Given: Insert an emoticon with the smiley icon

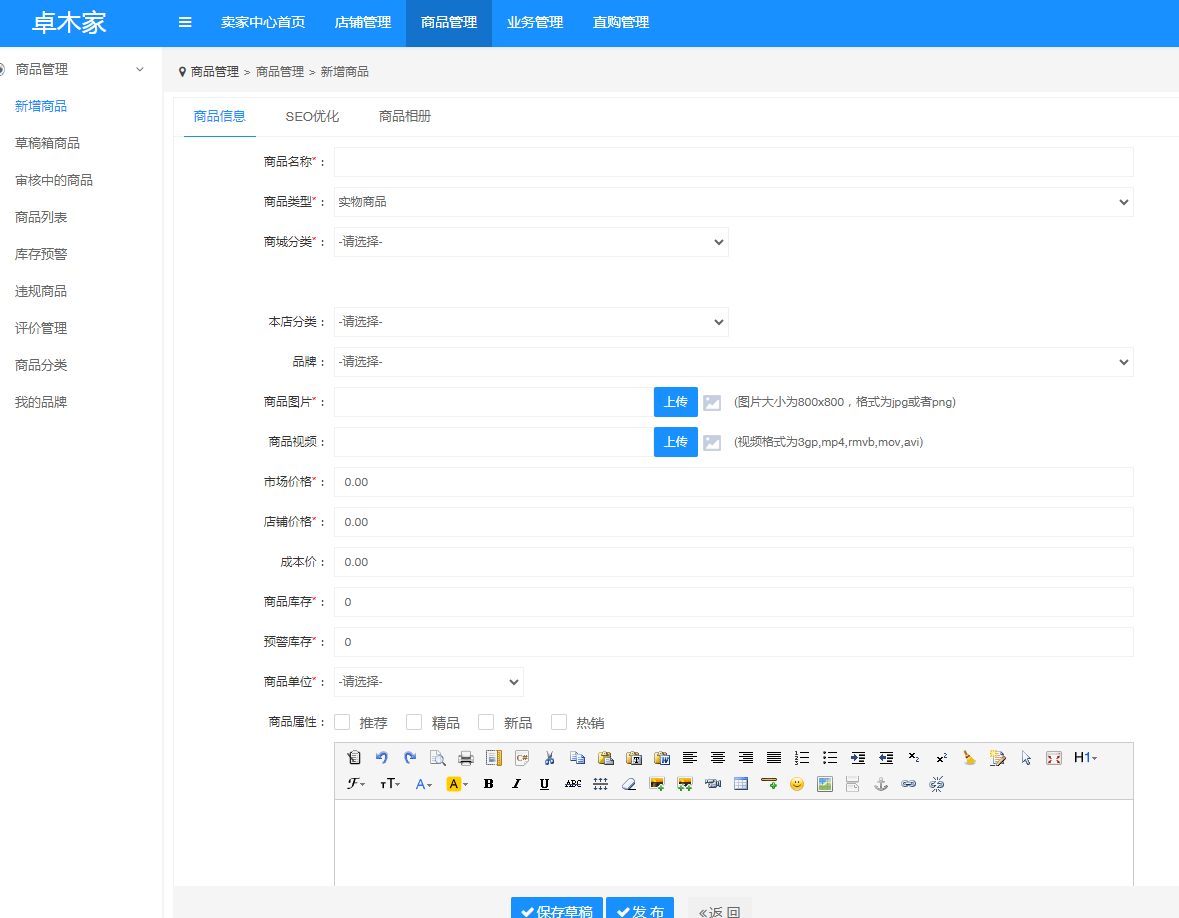Looking at the screenshot, I should point(796,784).
